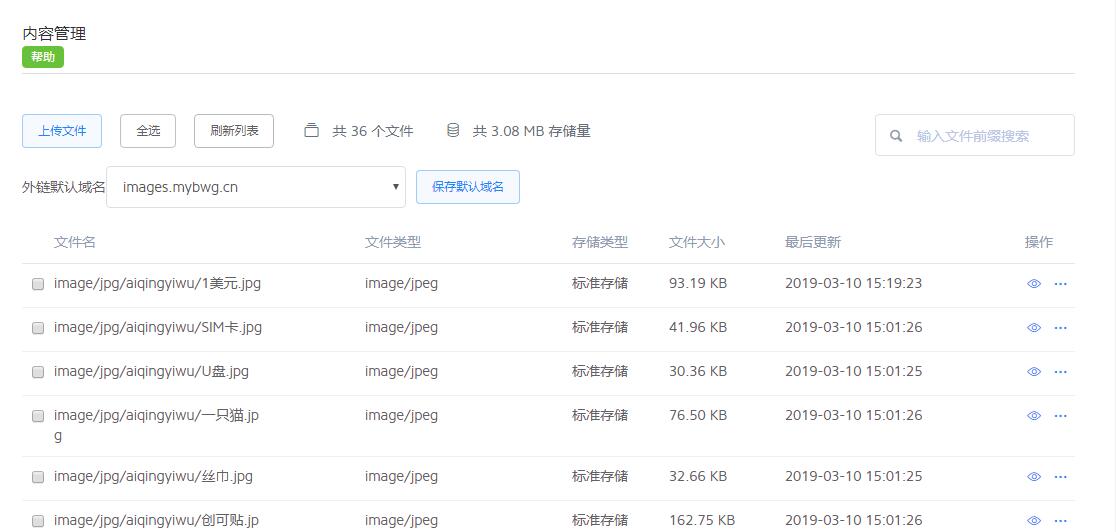Preview the 1美元.jpg file via eye icon
Screen dimensions: 1116x532
coord(1034,284)
